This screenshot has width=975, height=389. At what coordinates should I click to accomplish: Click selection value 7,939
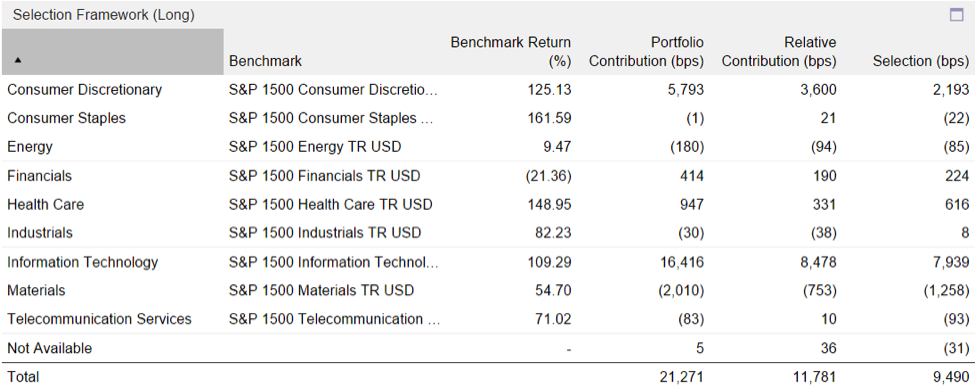pos(951,262)
